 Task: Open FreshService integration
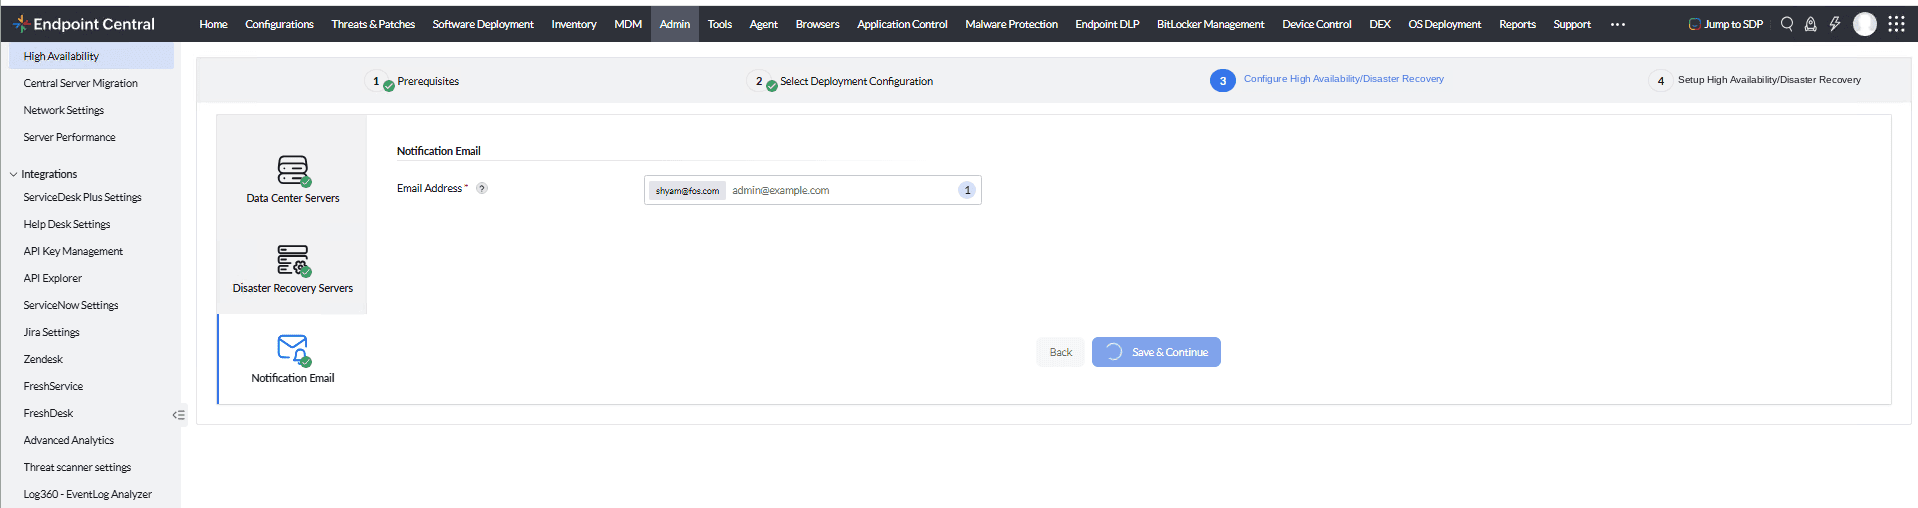pyautogui.click(x=53, y=386)
